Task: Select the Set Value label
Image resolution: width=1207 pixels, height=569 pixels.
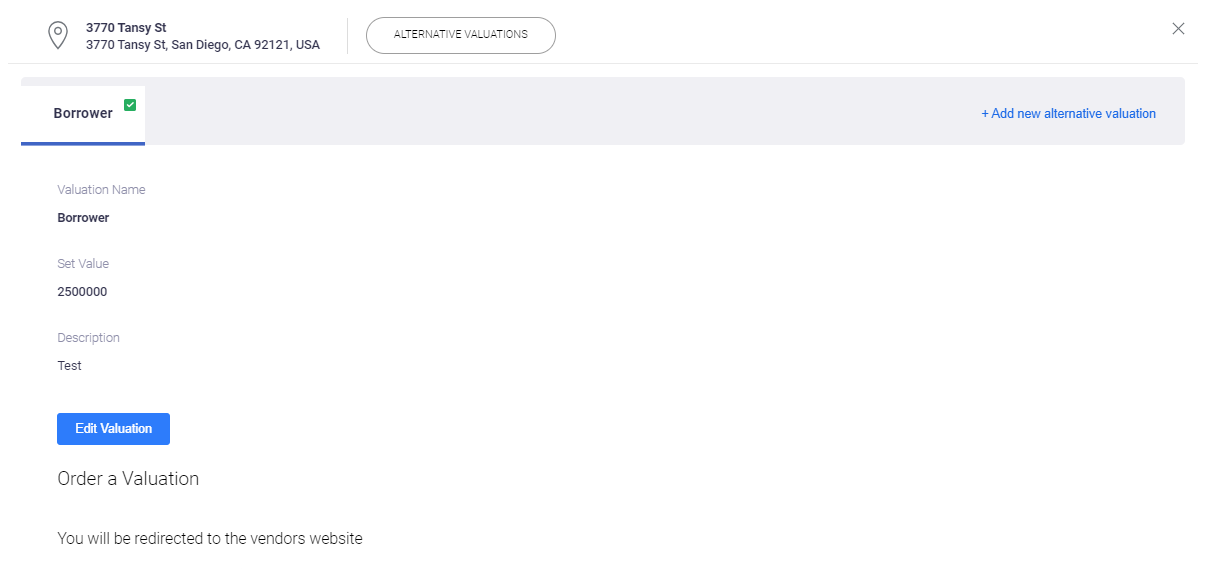Action: (x=83, y=264)
